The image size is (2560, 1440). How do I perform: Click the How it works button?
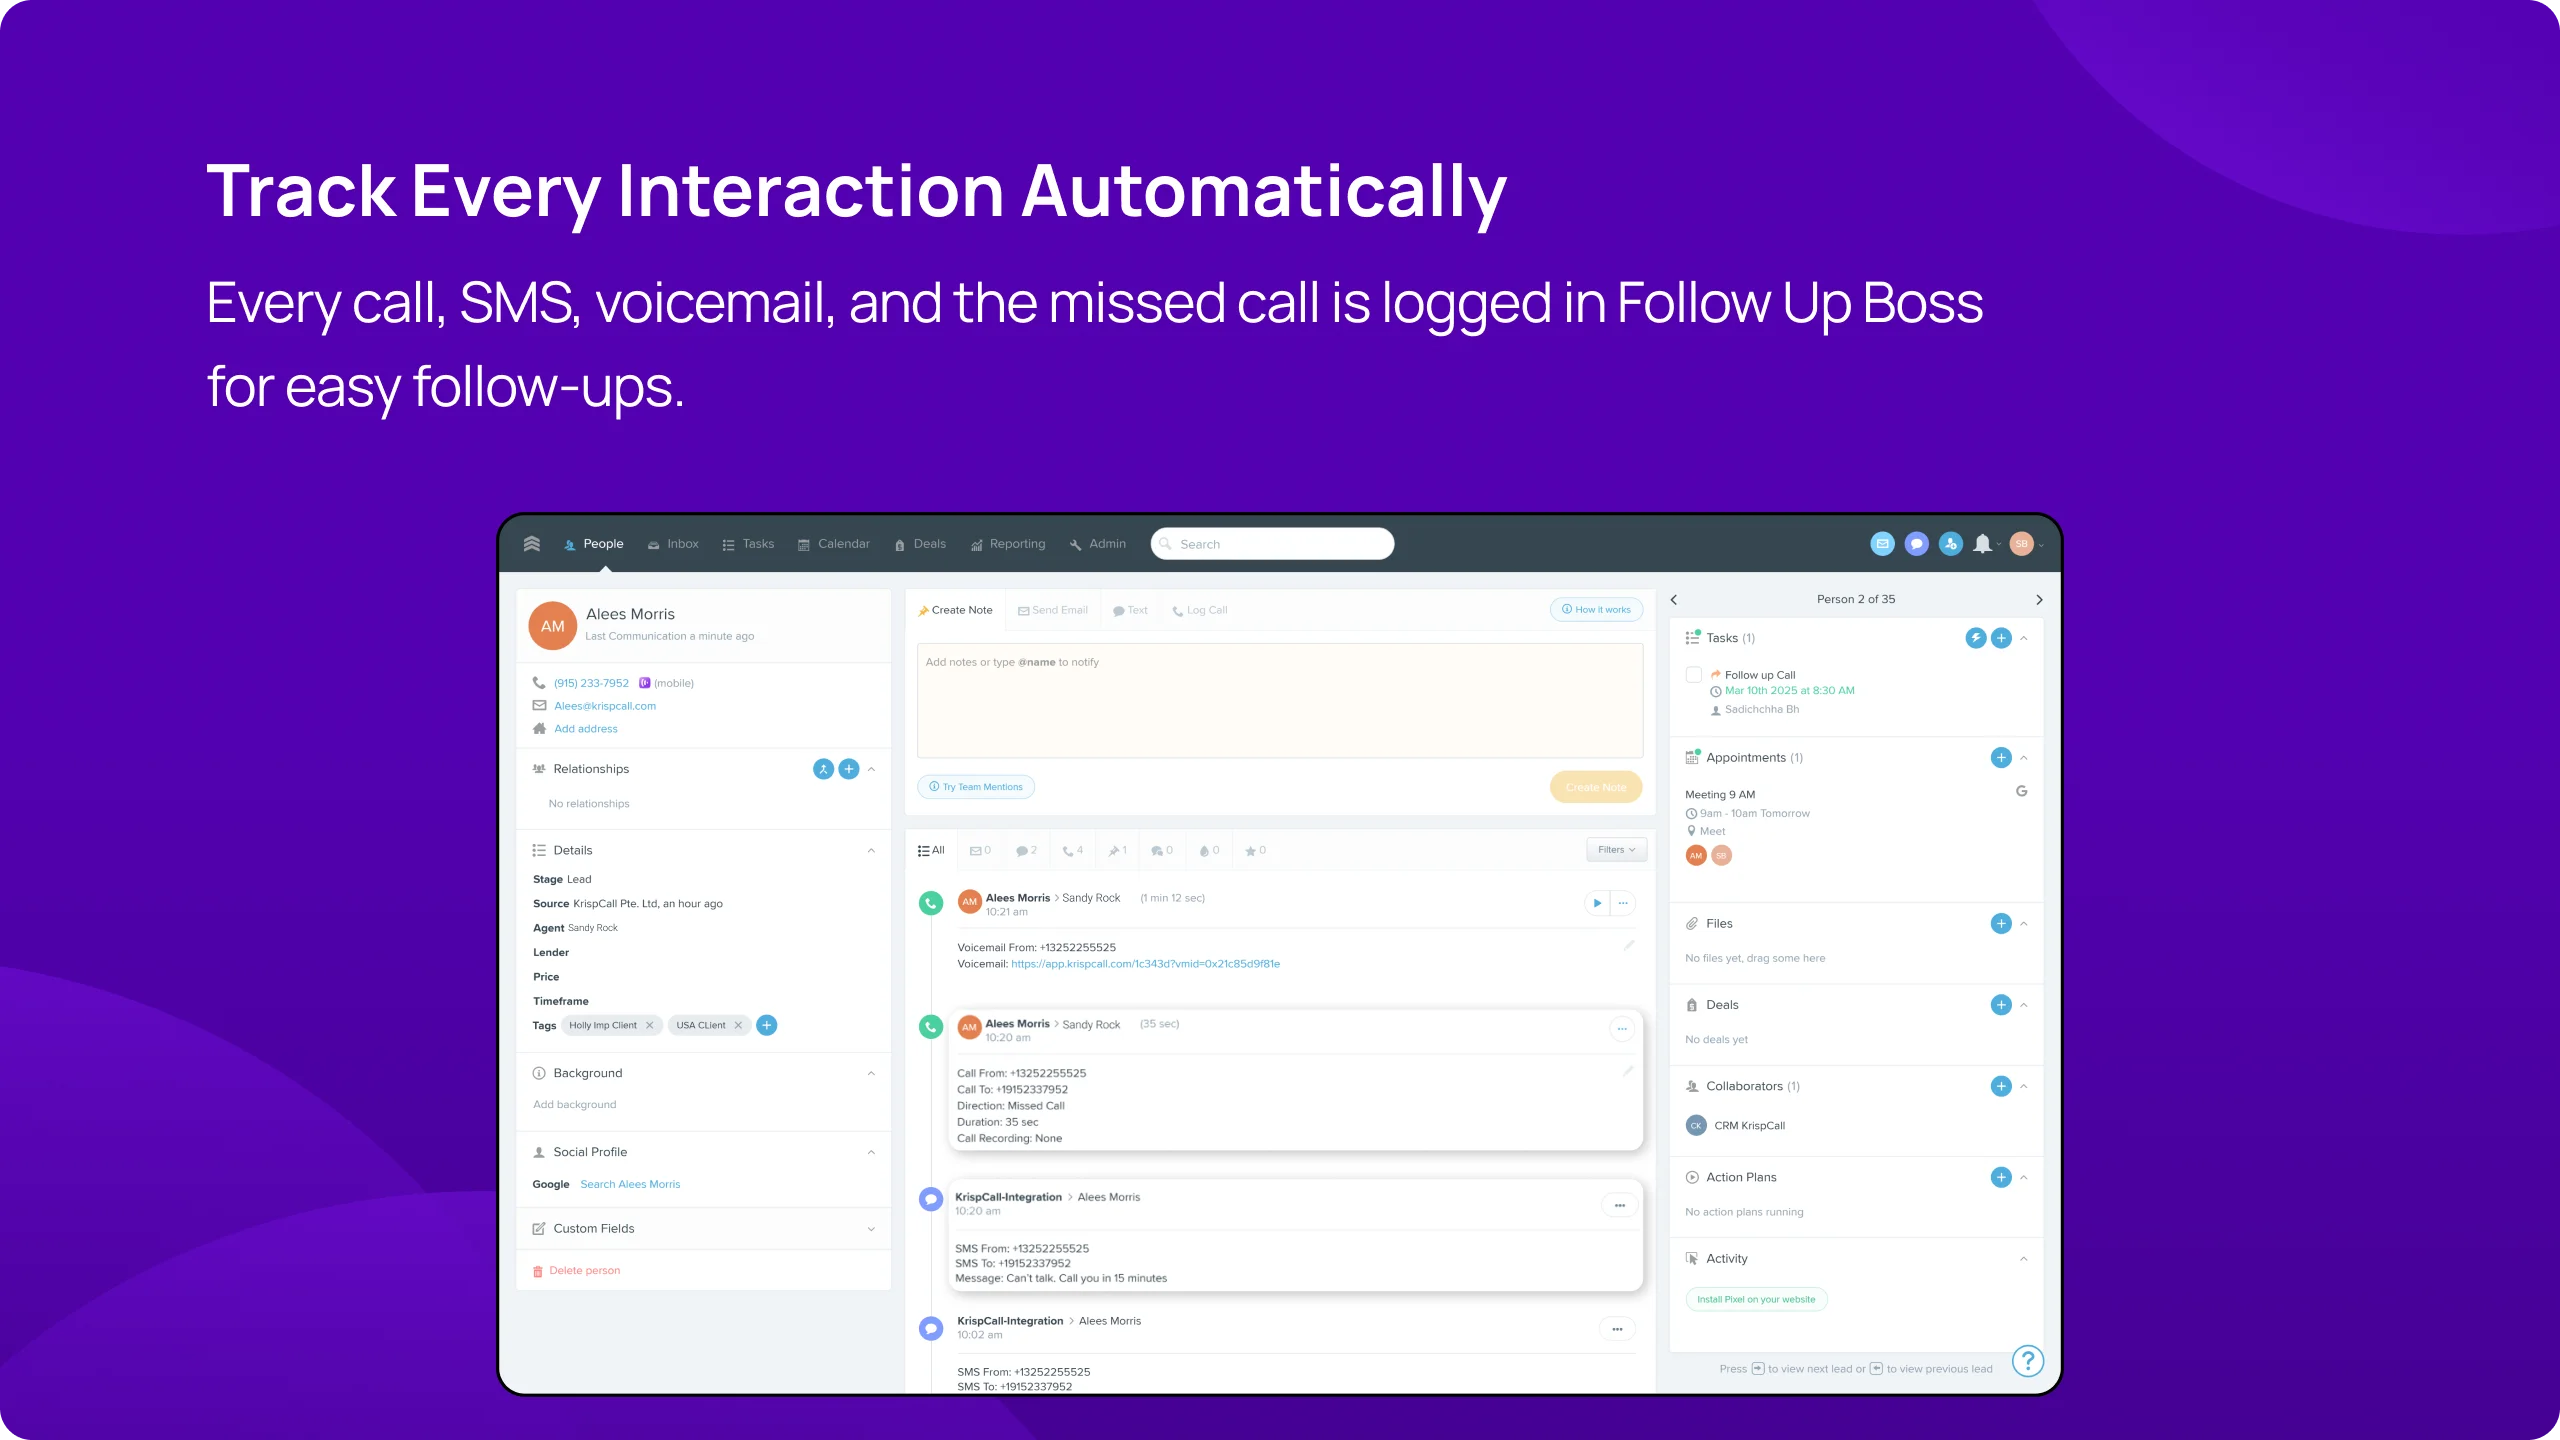tap(1596, 610)
